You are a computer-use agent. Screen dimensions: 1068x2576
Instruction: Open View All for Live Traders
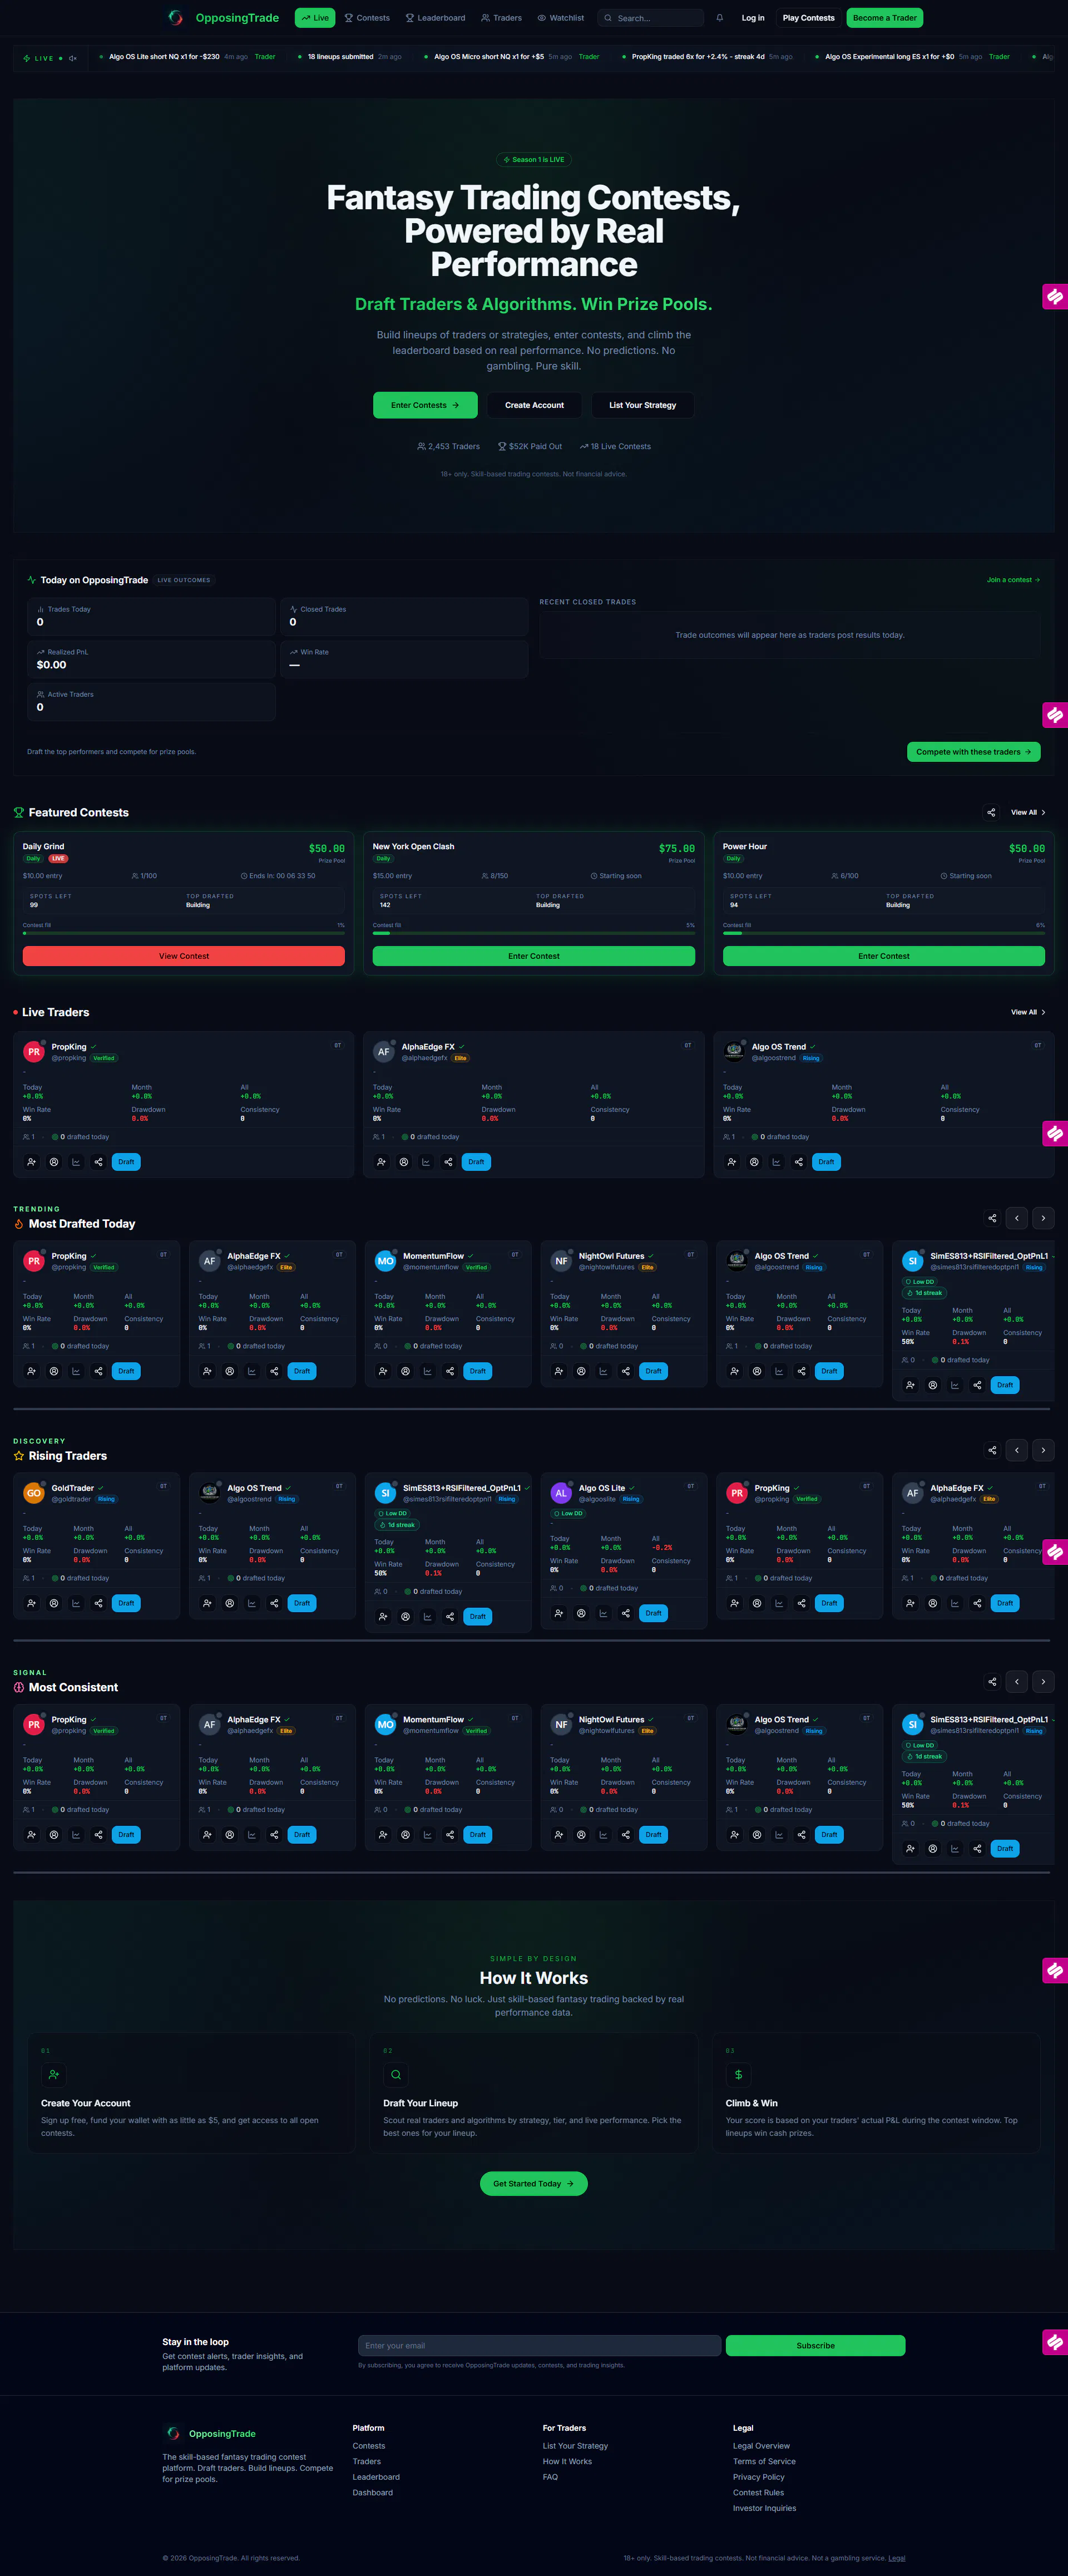tap(1028, 1012)
